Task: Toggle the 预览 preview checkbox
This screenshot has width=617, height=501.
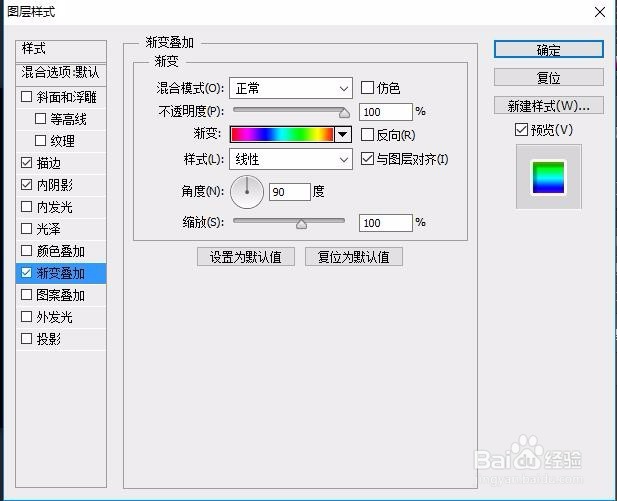Action: 521,129
